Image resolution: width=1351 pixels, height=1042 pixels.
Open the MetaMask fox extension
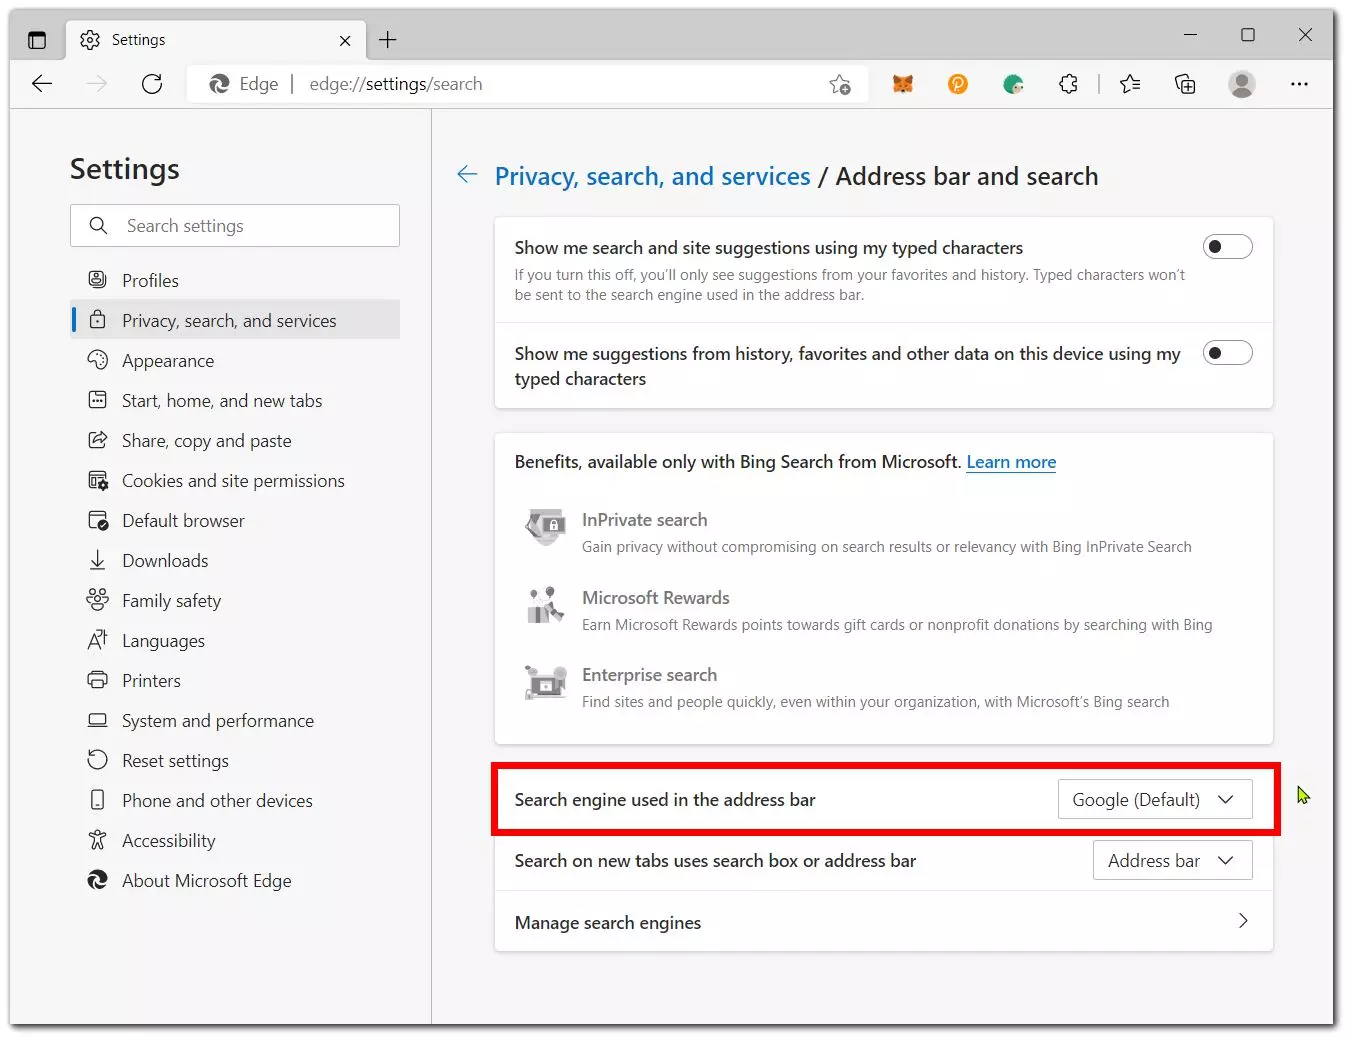(x=903, y=84)
